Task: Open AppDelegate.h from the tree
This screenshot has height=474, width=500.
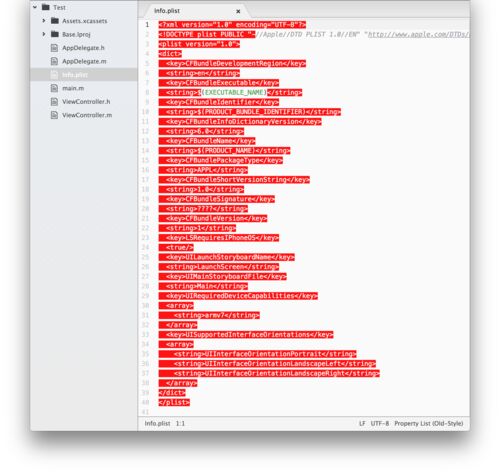Action: tap(83, 48)
